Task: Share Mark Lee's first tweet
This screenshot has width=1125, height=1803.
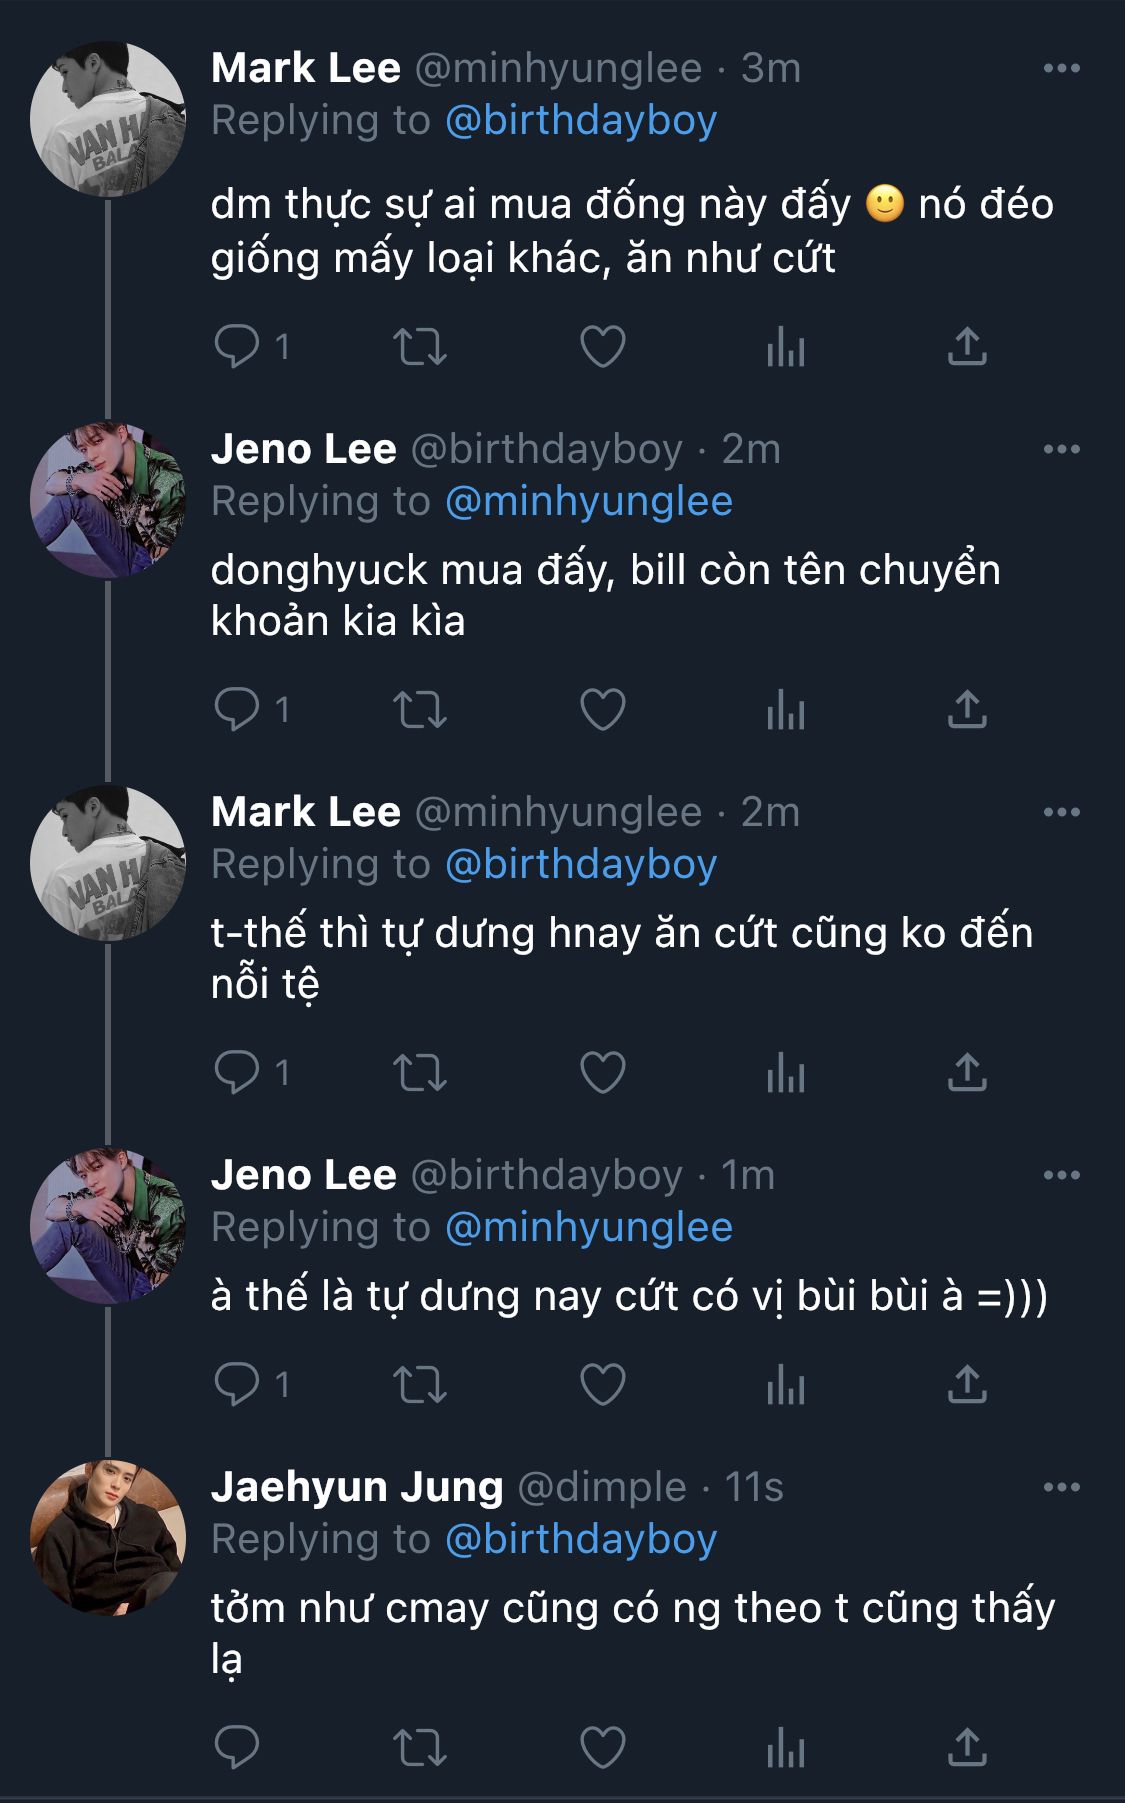Action: coord(967,347)
